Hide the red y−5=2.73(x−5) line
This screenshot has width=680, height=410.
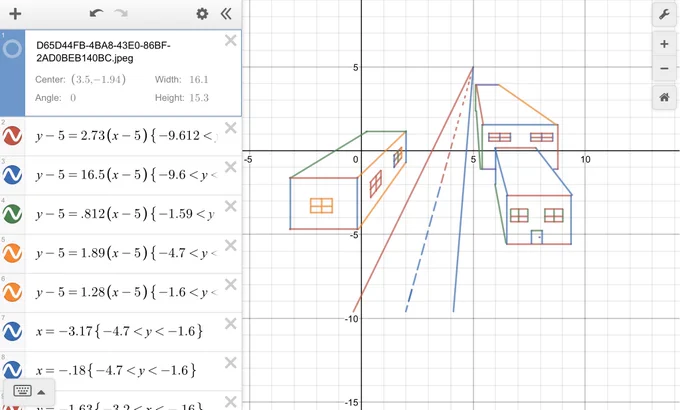pyautogui.click(x=12, y=135)
